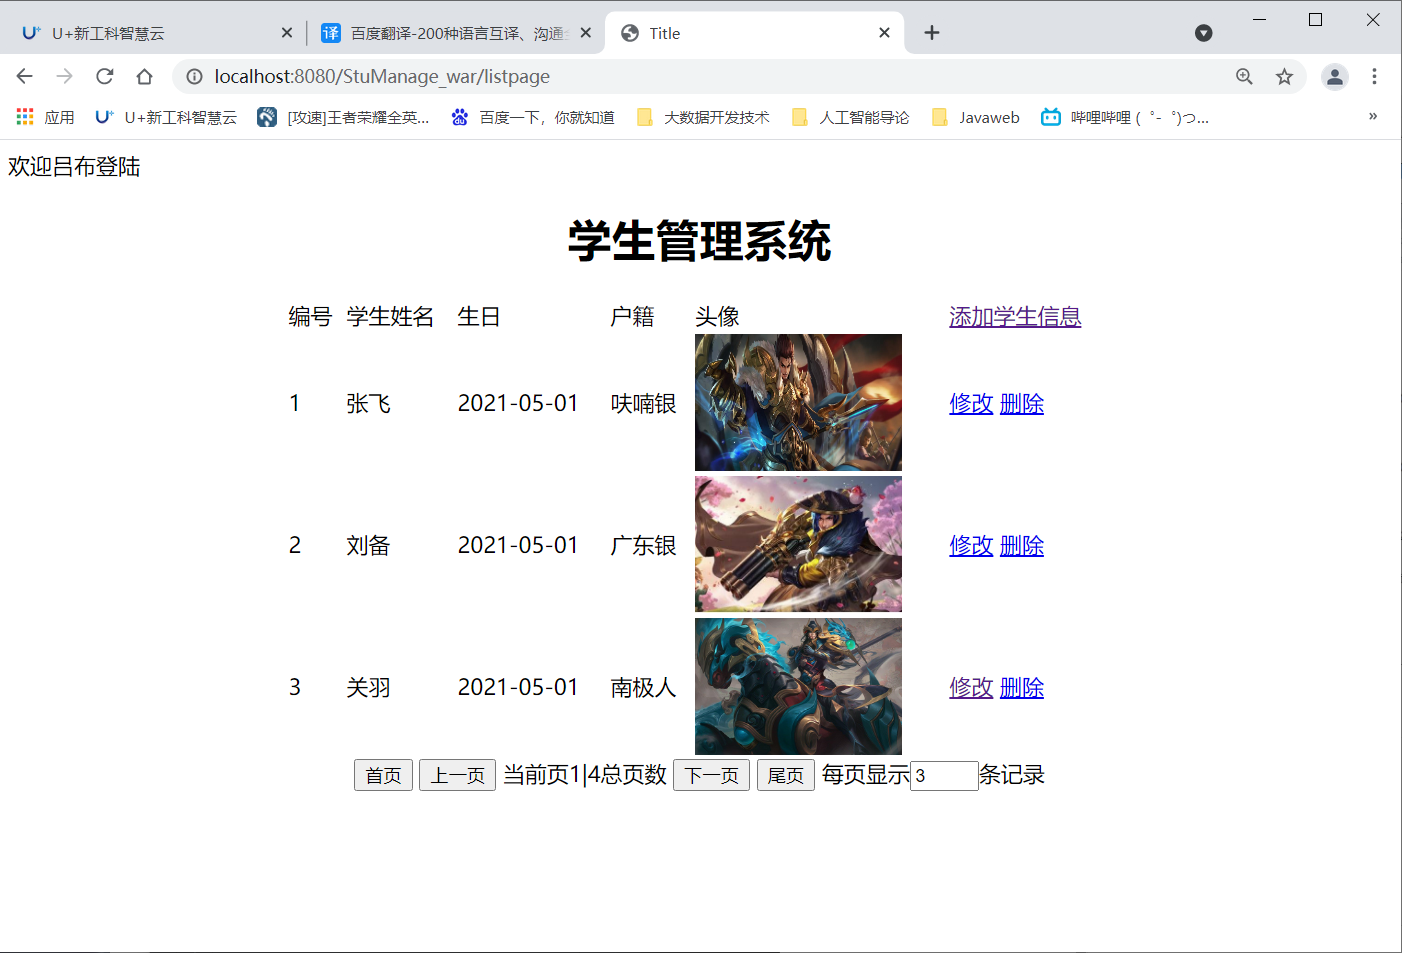Viewport: 1402px width, 953px height.
Task: Click the 学生管理系统 heading
Action: (700, 241)
